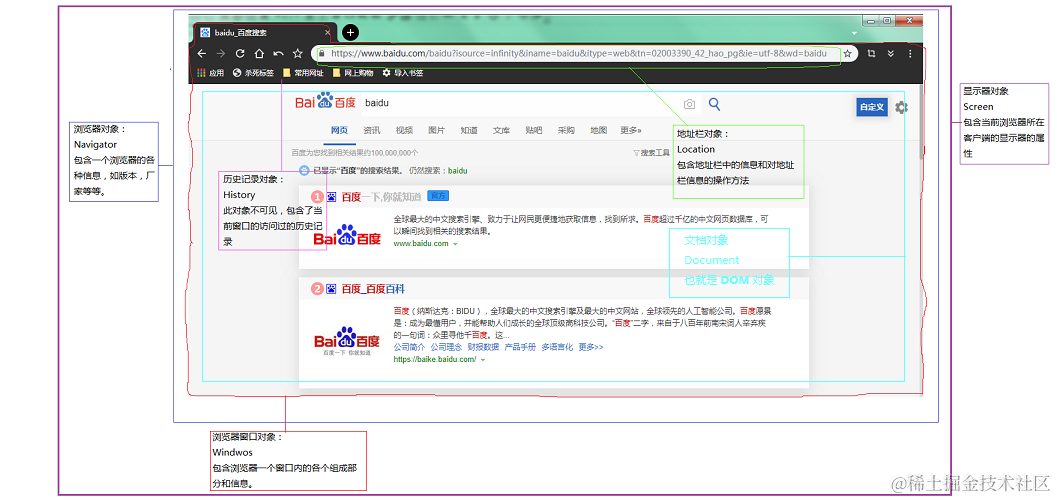The height and width of the screenshot is (500, 1057).
Task: Open the 搜索工具 filter
Action: pos(651,153)
